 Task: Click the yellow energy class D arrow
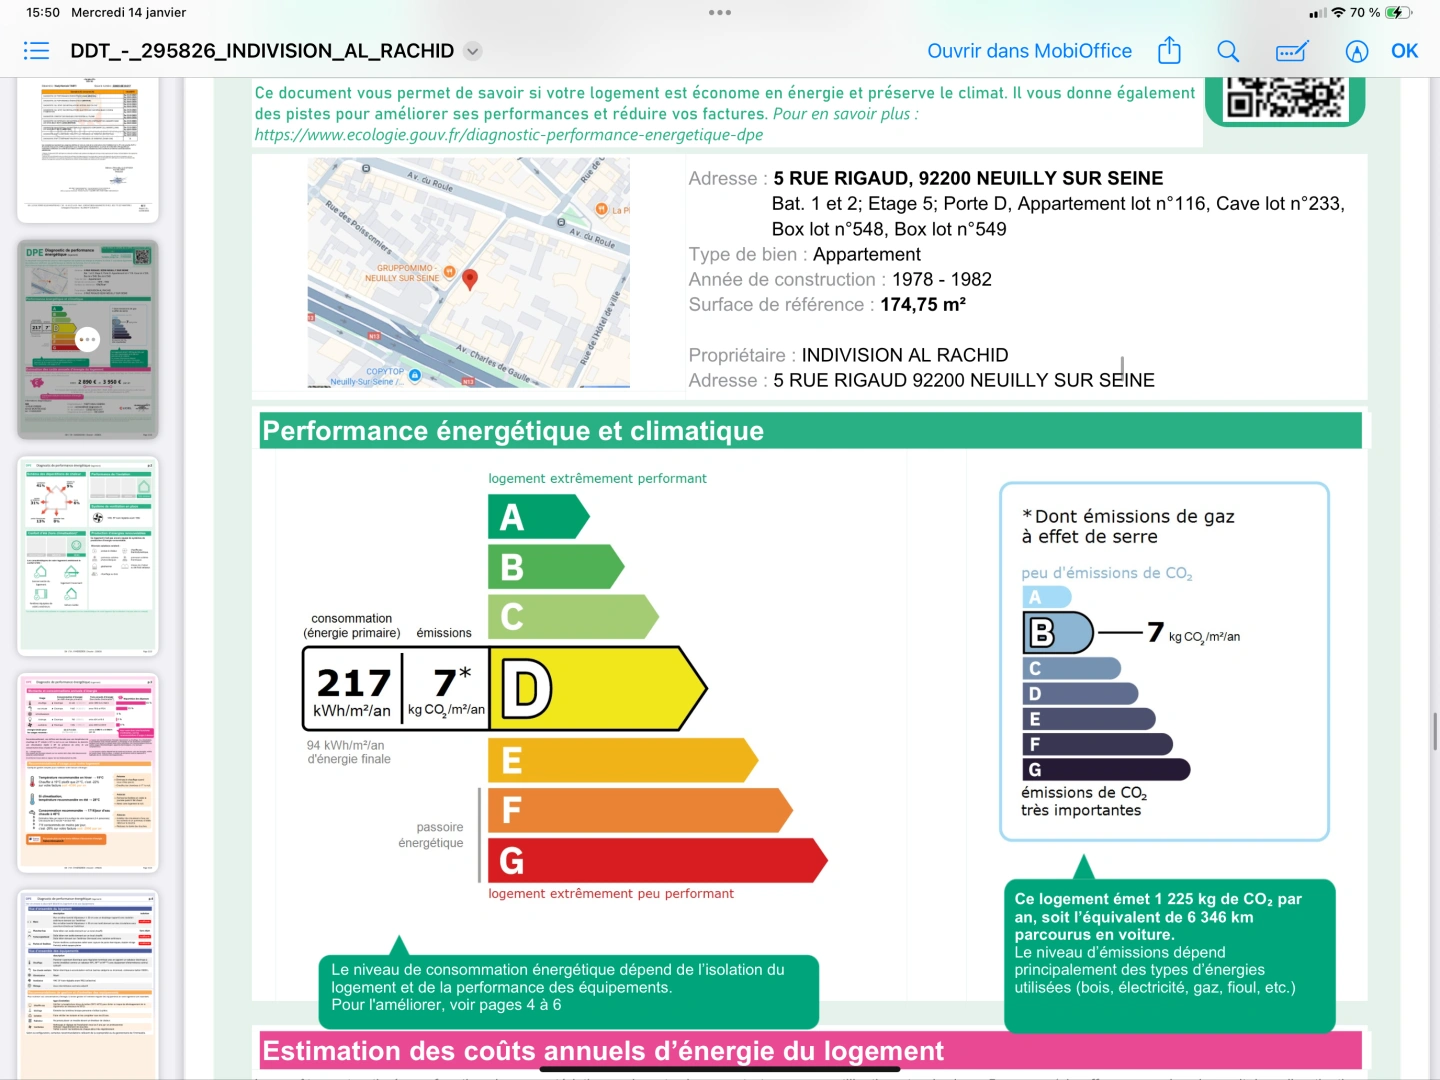(598, 688)
